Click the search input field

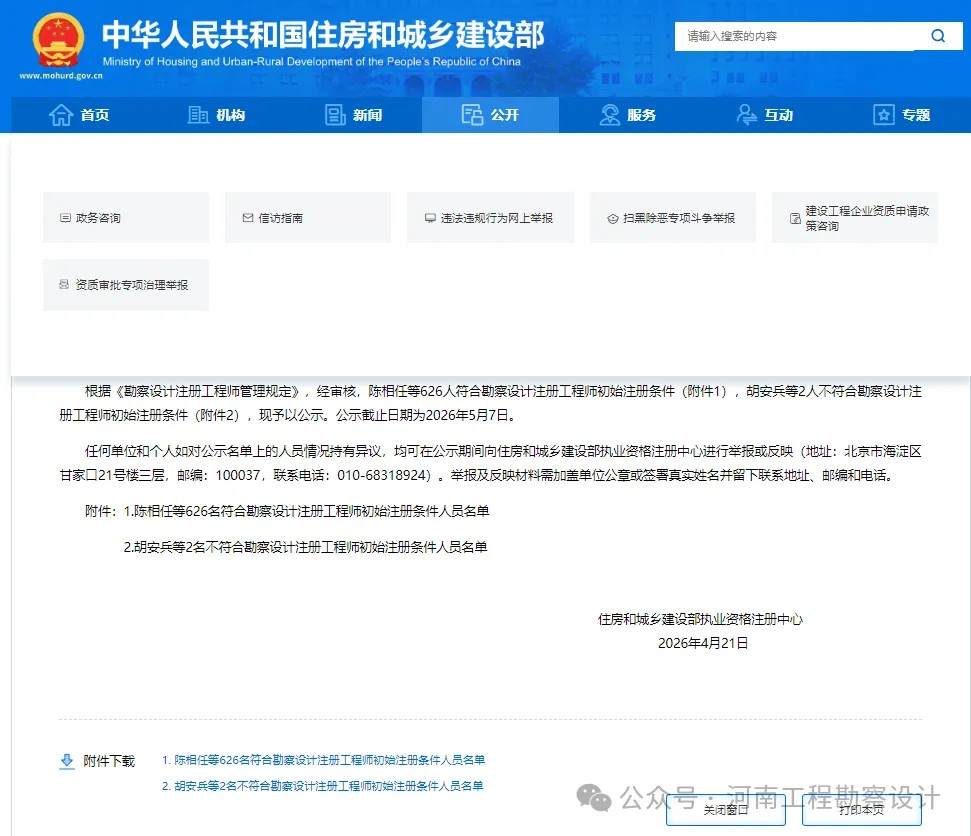click(x=795, y=36)
